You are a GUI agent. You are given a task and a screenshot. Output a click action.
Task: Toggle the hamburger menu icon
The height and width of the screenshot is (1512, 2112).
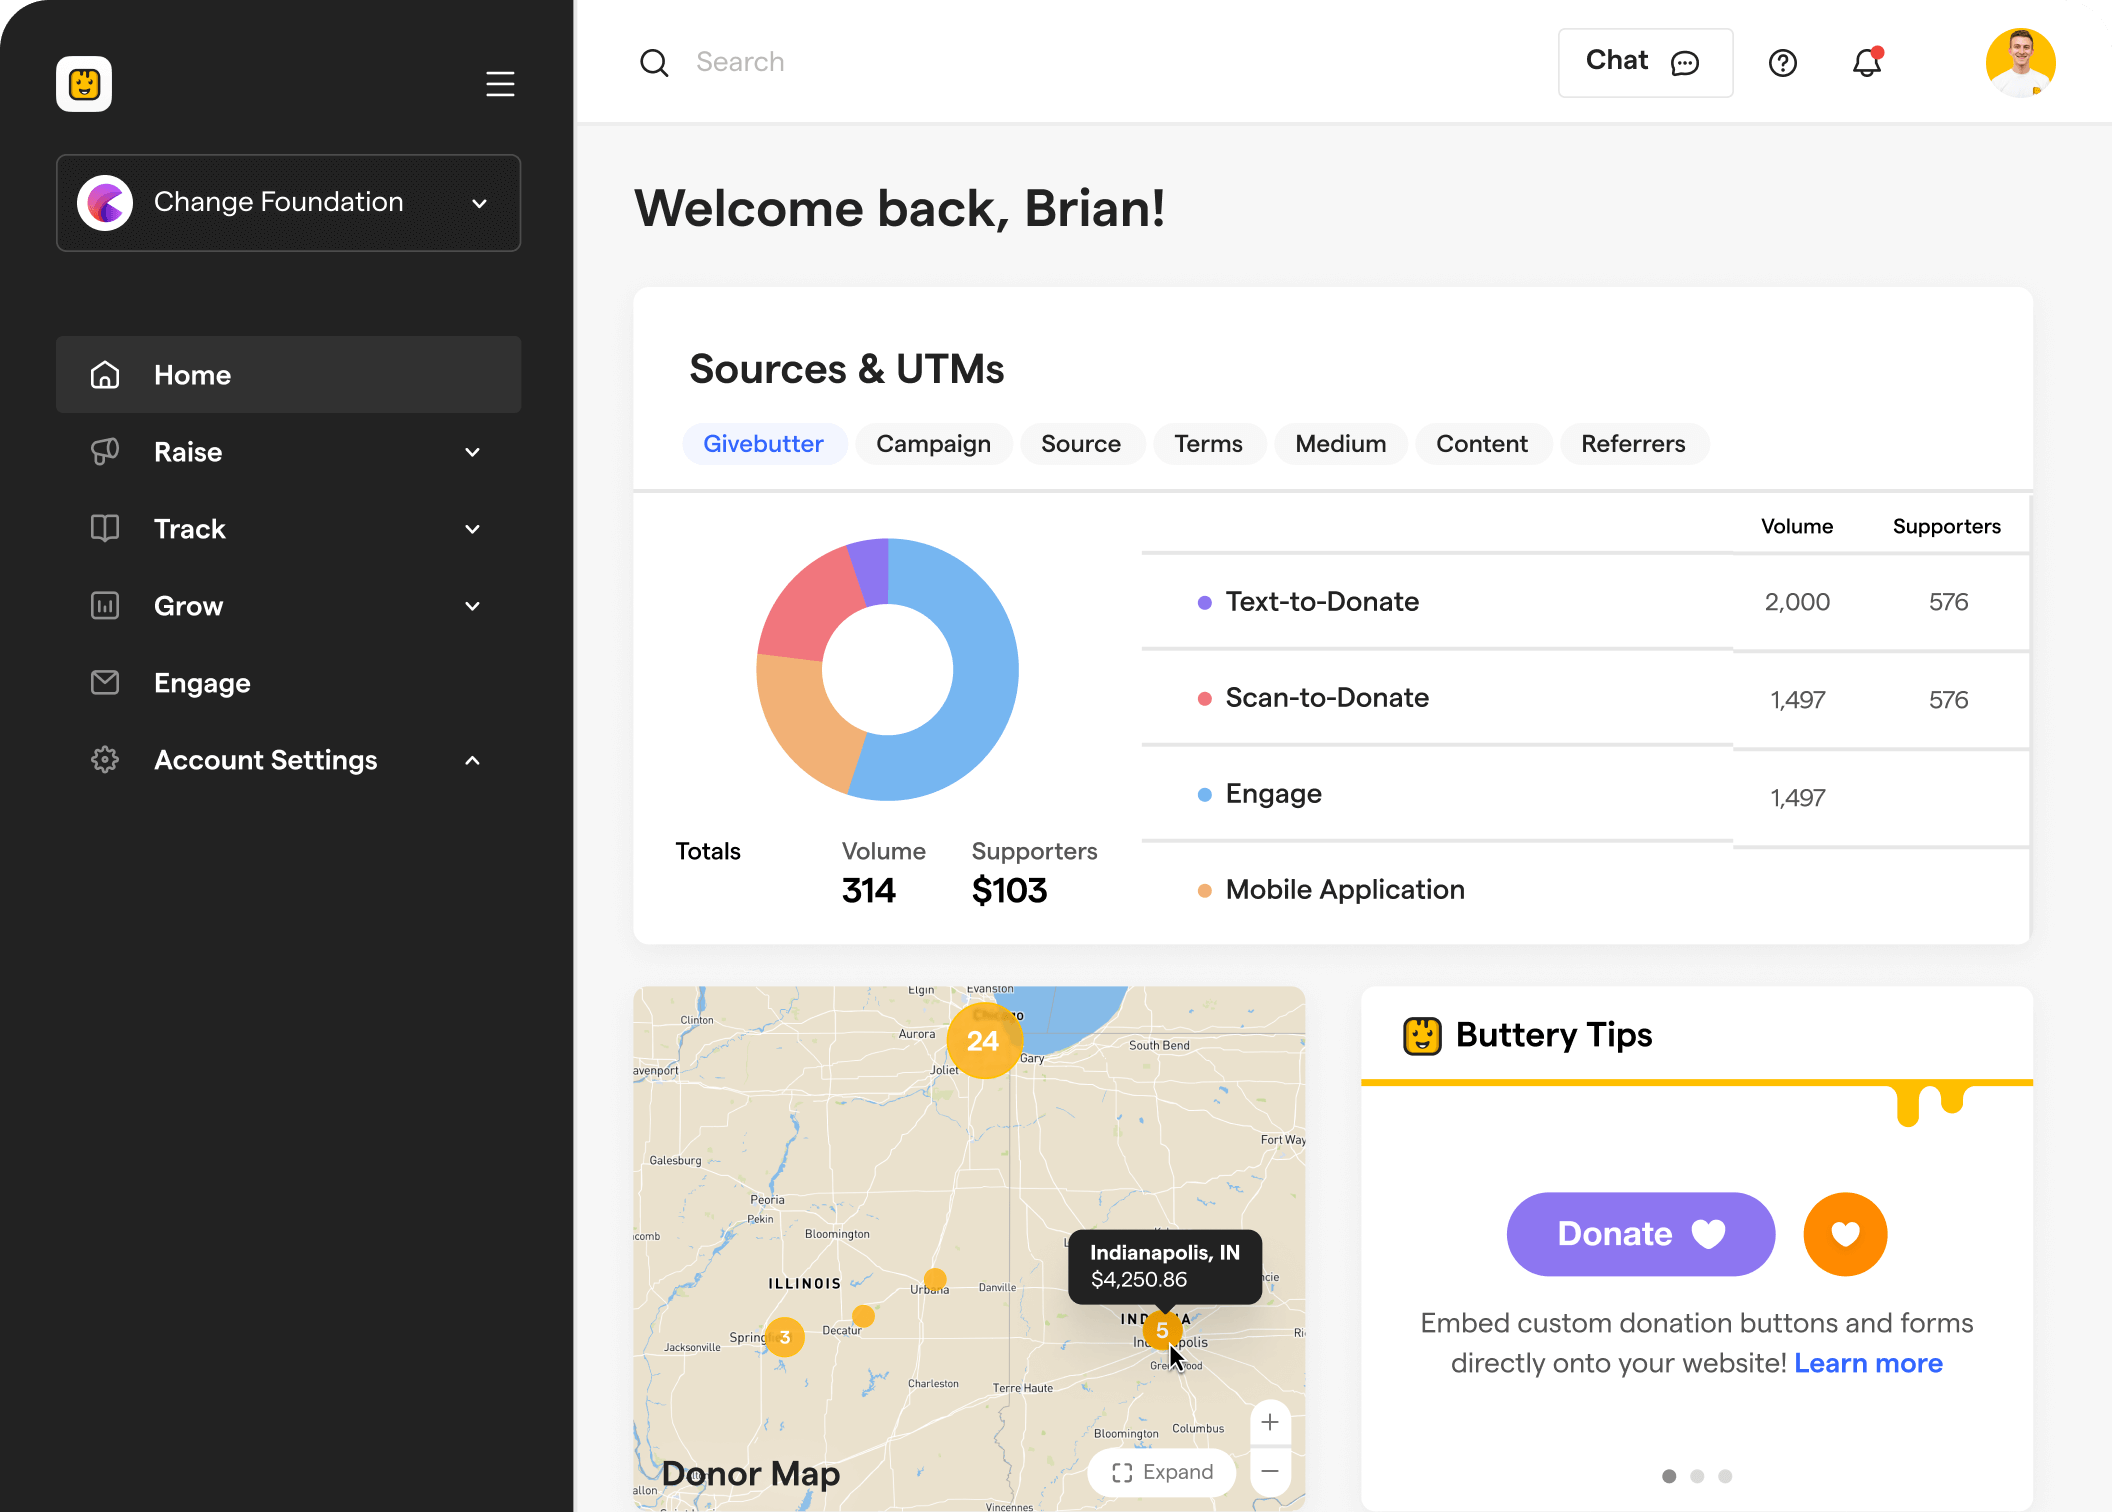pyautogui.click(x=500, y=84)
